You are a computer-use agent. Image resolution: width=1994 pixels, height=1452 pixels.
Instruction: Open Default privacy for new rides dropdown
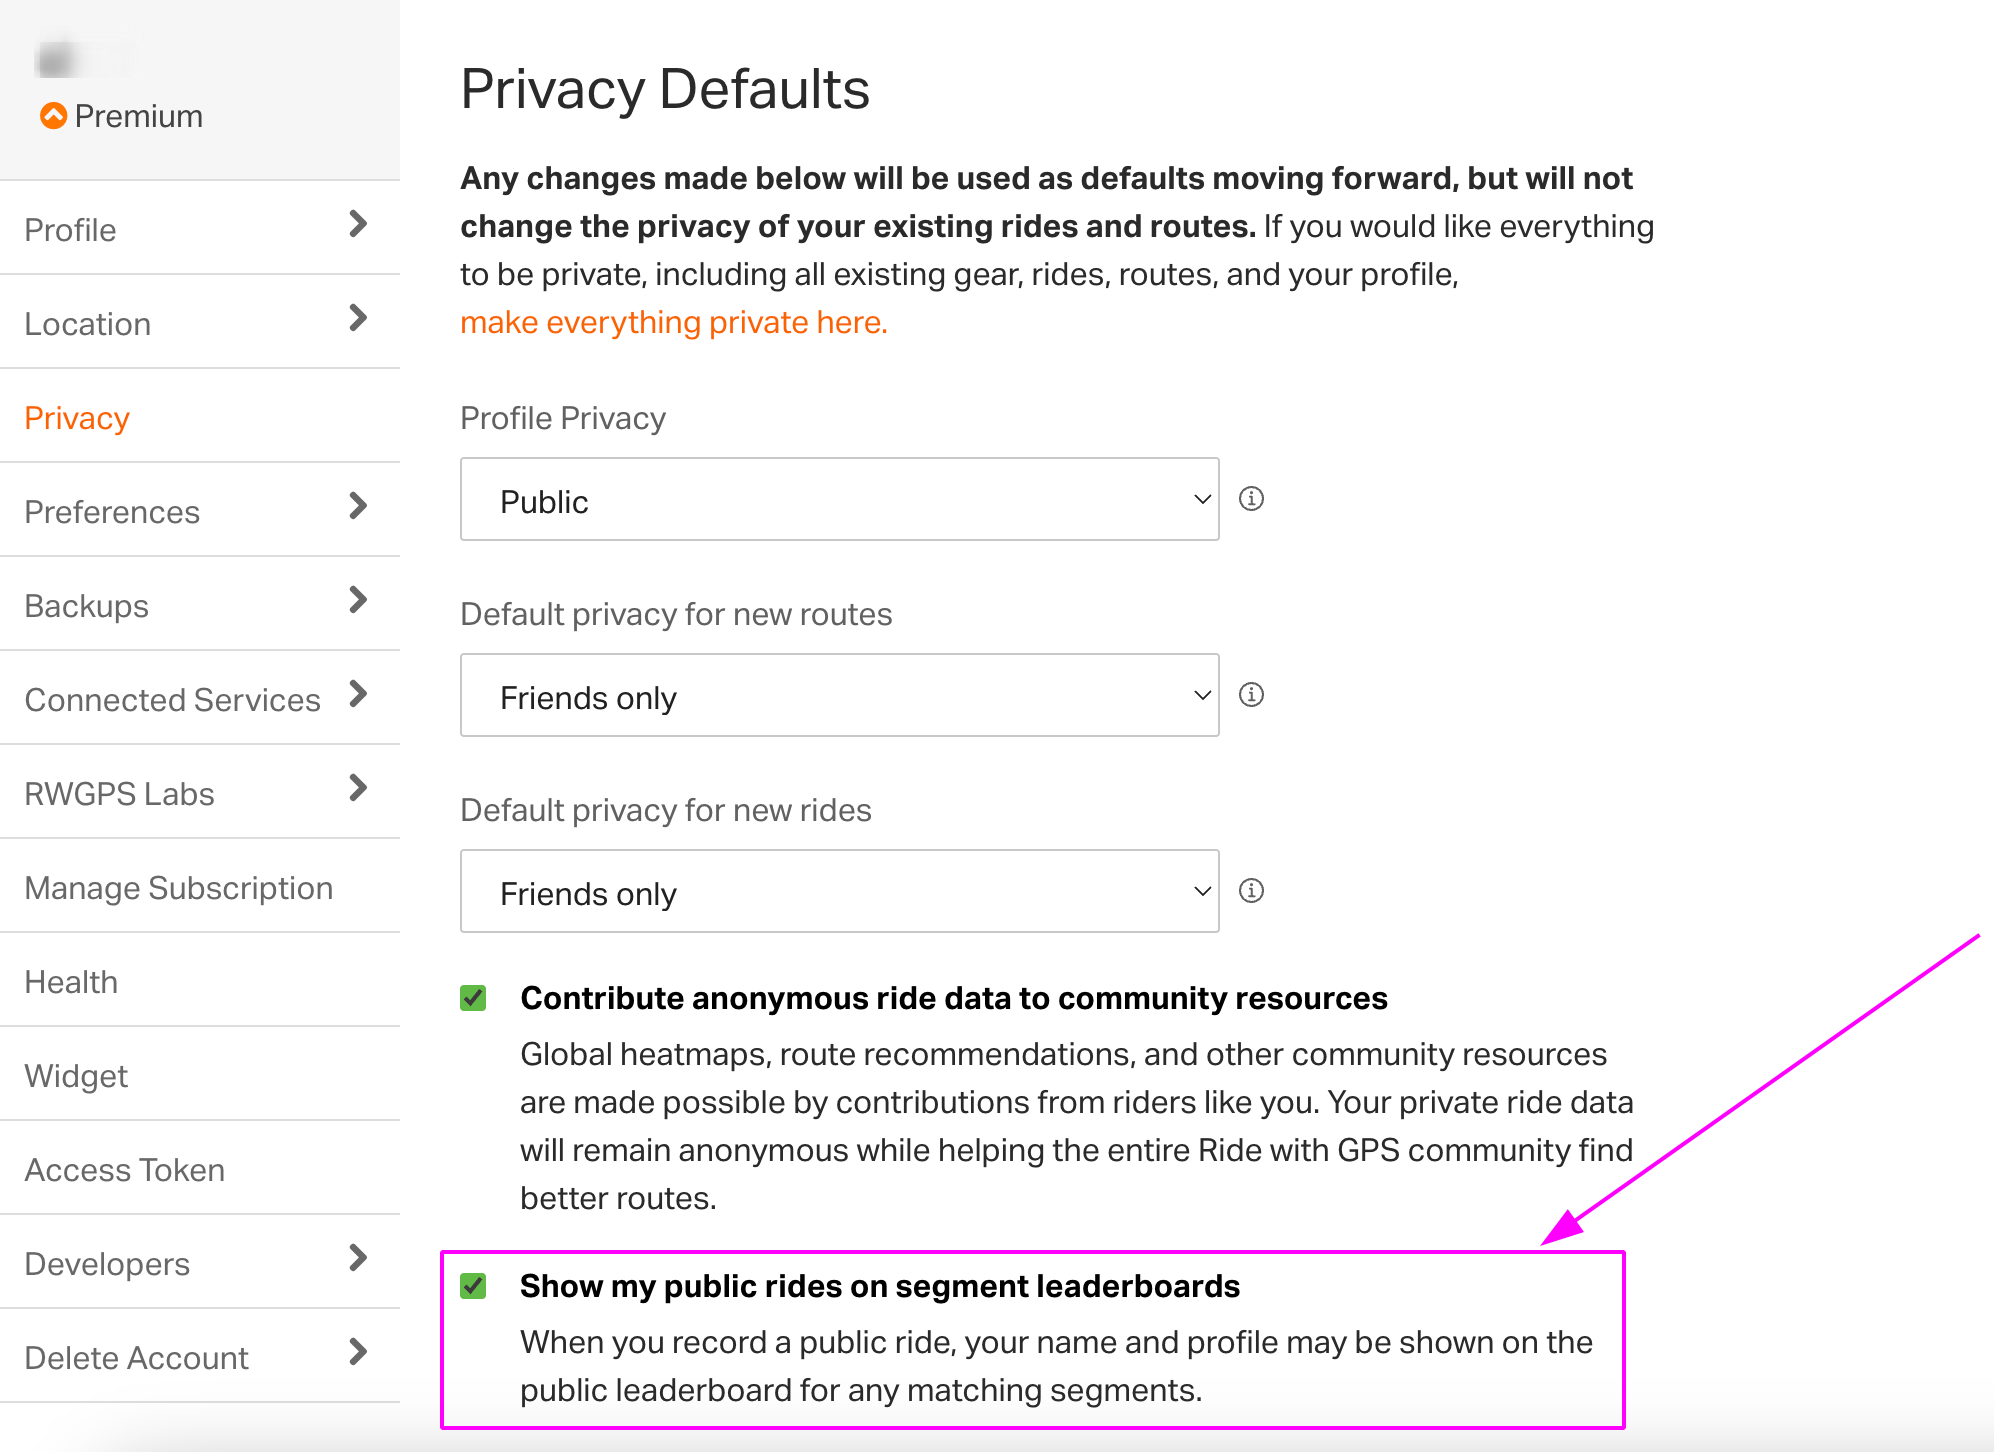tap(839, 891)
